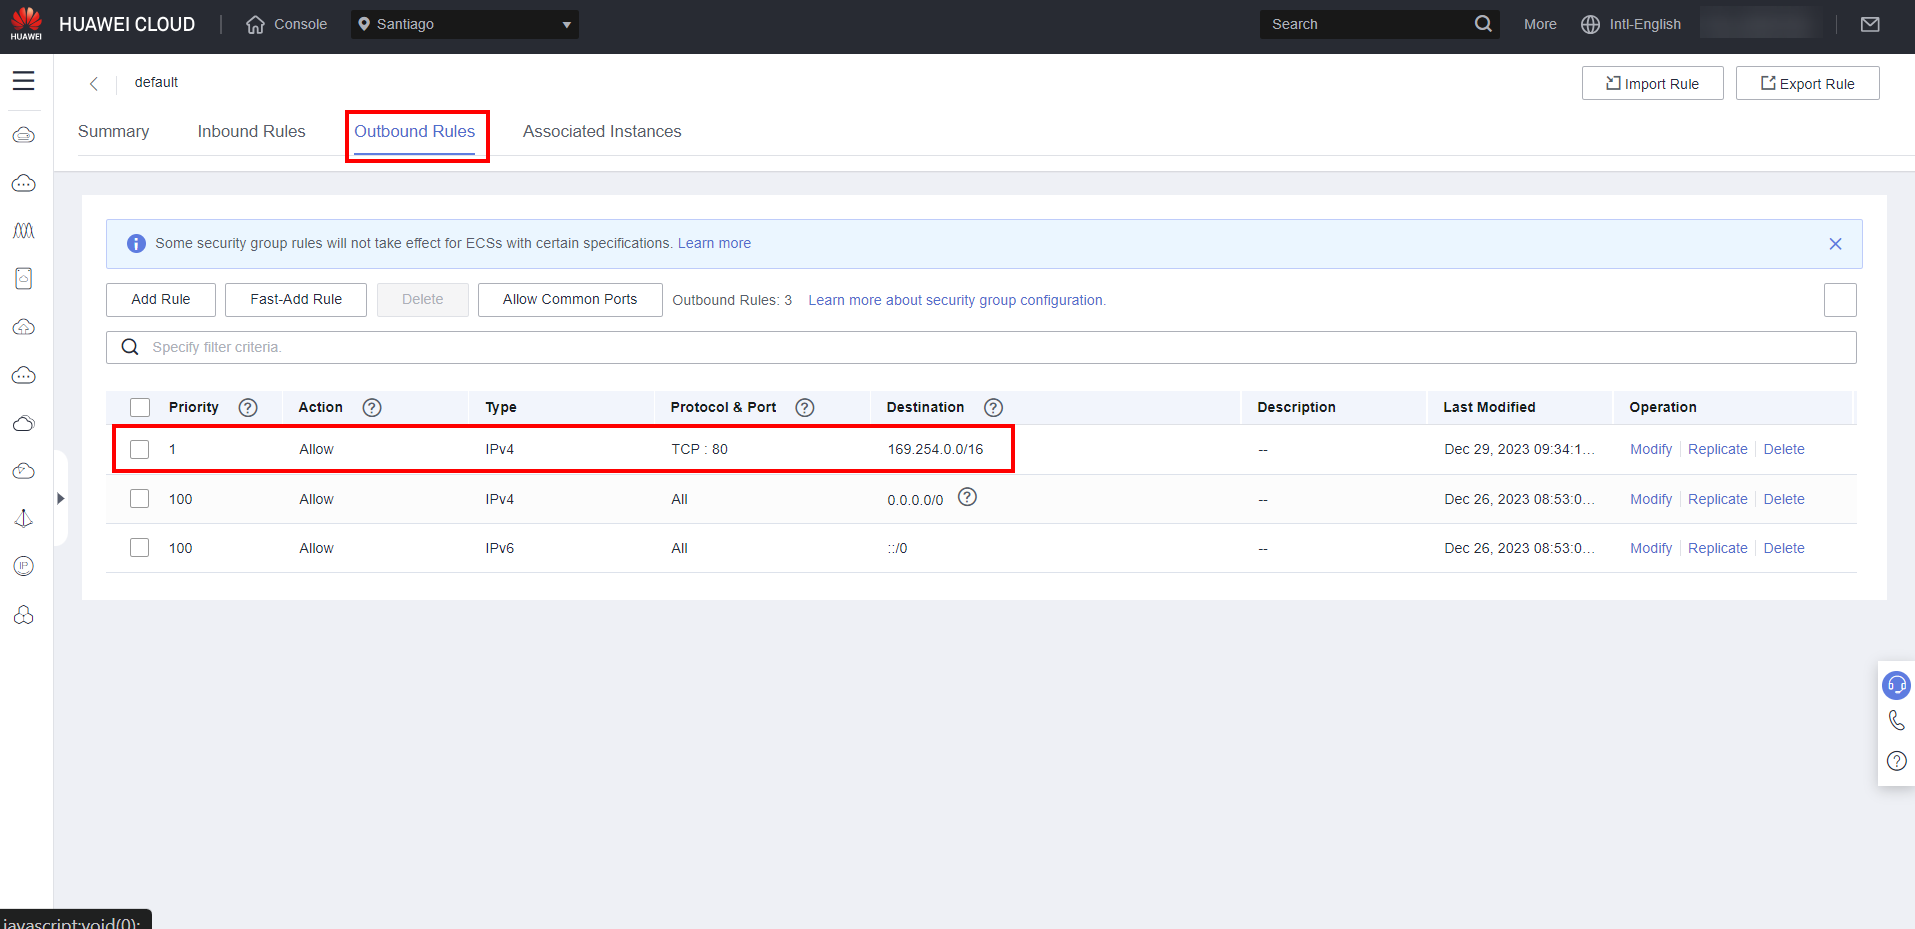The height and width of the screenshot is (929, 1915).
Task: Switch to the Inbound Rules tab
Action: tap(251, 131)
